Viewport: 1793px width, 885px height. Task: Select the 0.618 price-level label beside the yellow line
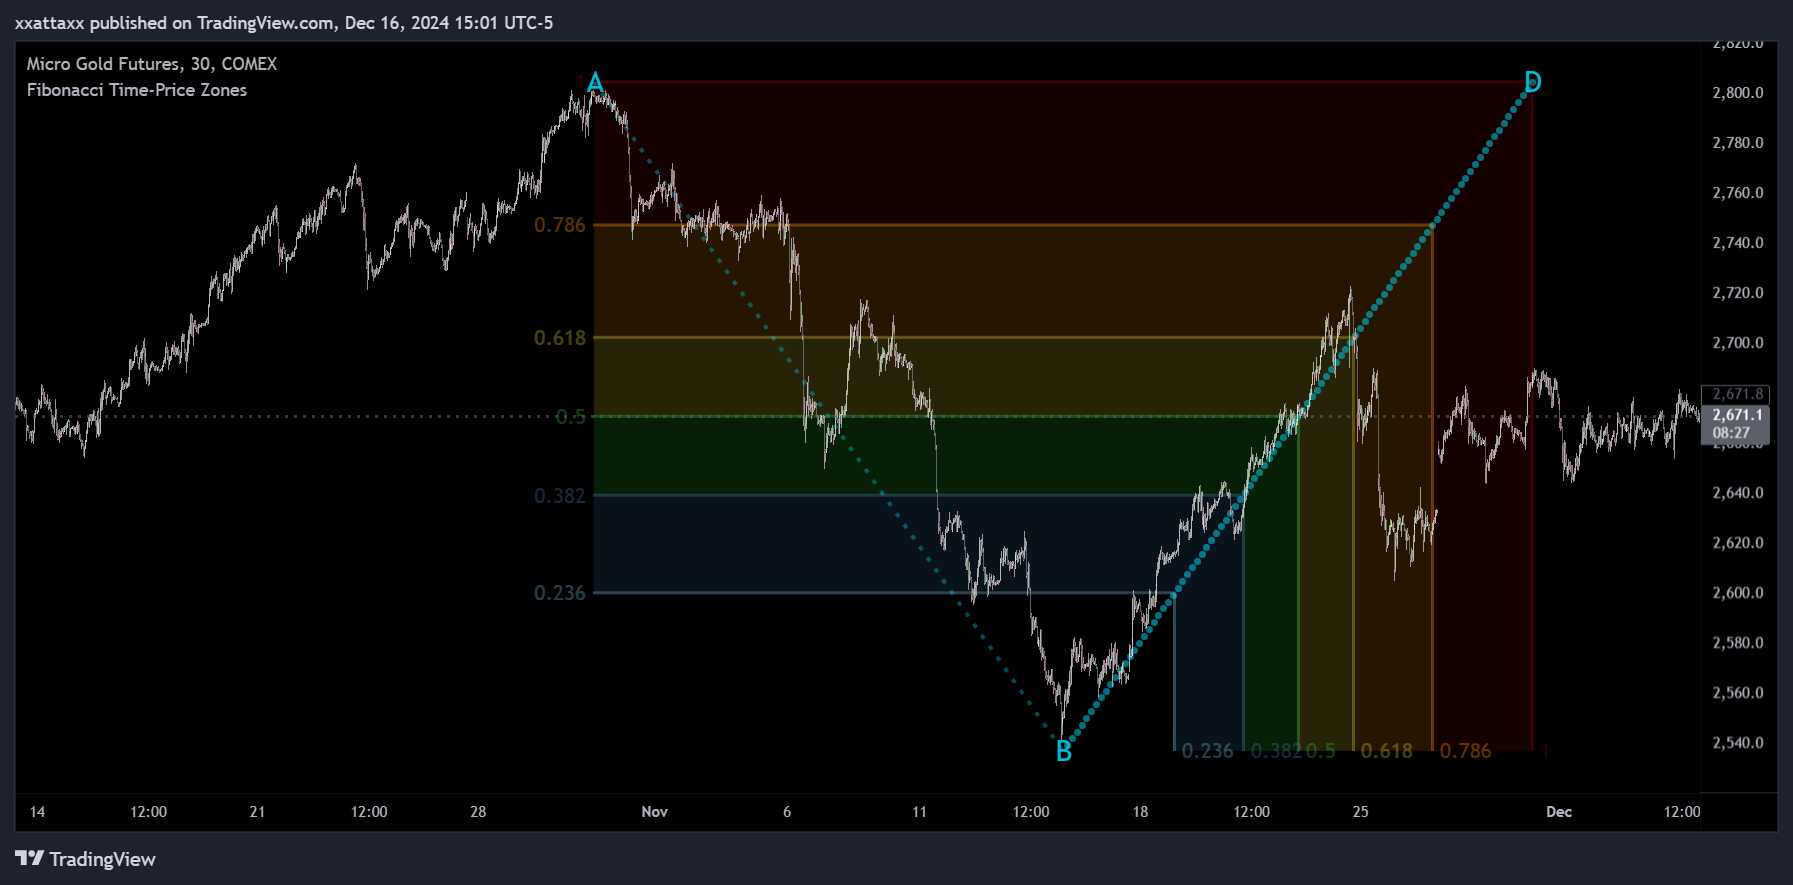(x=560, y=338)
